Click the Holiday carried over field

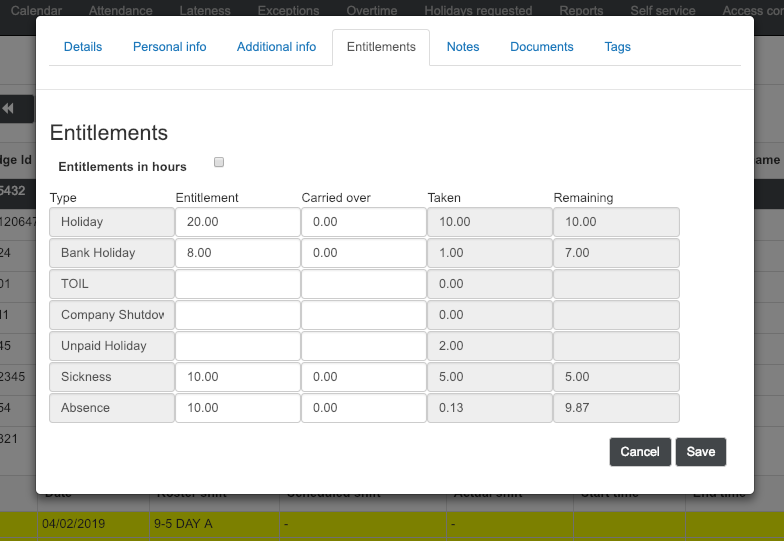pos(363,222)
